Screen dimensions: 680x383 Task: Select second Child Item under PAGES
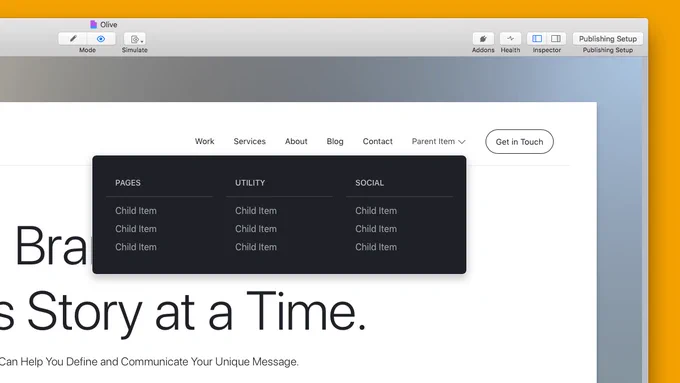pos(136,229)
